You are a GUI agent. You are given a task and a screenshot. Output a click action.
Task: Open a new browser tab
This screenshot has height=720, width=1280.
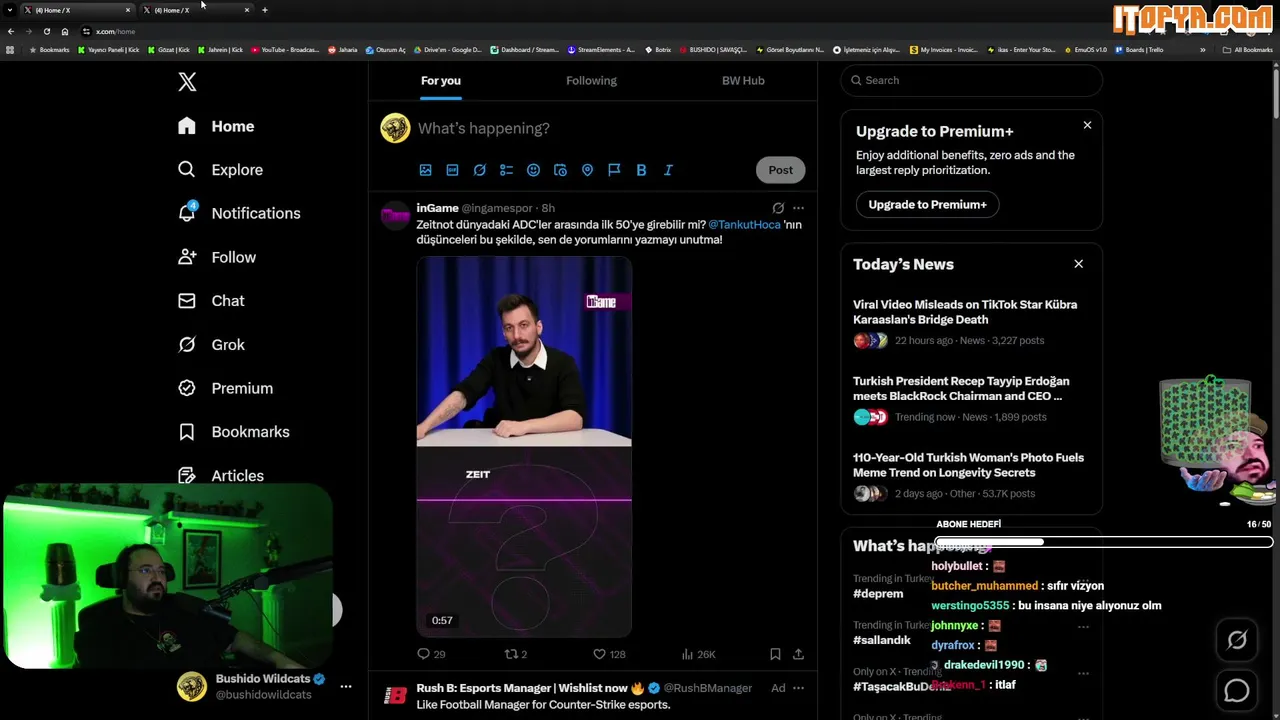[x=265, y=10]
